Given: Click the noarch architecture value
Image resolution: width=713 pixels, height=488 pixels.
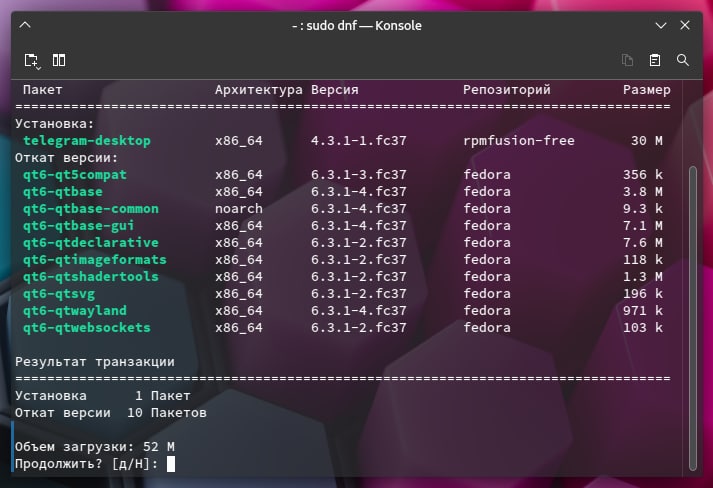Looking at the screenshot, I should pyautogui.click(x=239, y=209).
